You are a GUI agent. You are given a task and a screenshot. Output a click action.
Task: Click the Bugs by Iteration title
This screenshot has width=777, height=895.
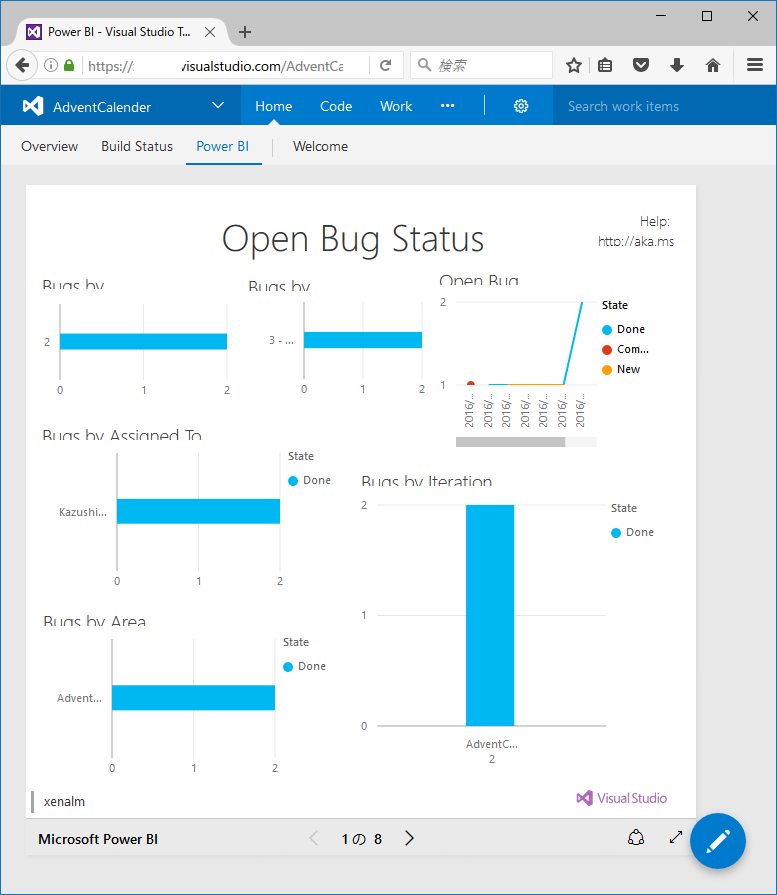[x=426, y=481]
